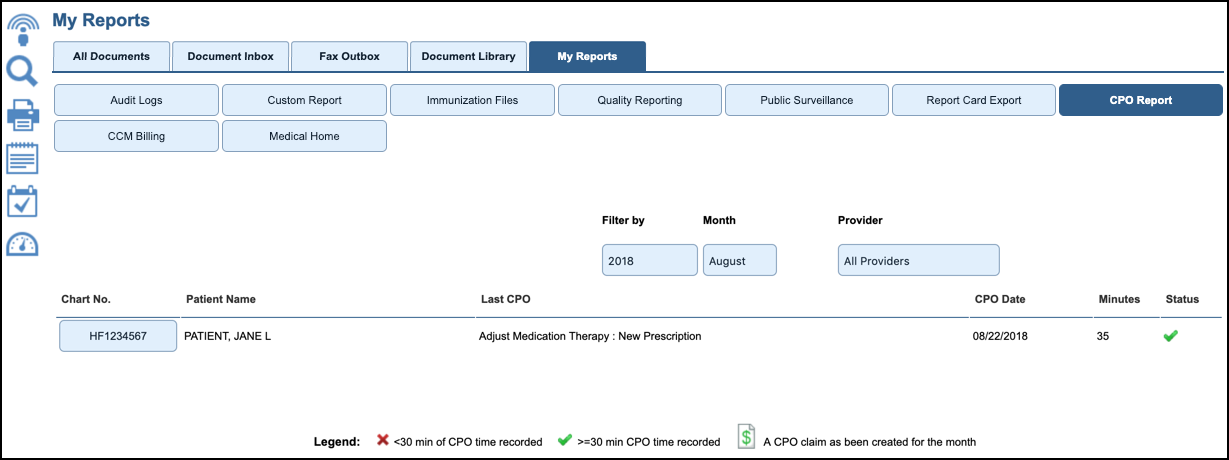1229x460 pixels.
Task: Click the CPO claim created legend text
Action: [869, 441]
